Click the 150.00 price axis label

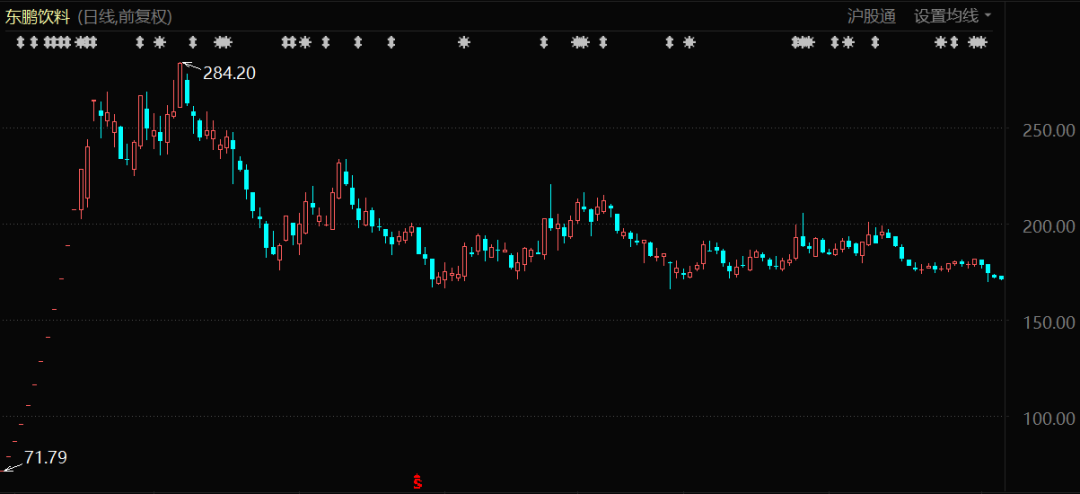[1047, 322]
